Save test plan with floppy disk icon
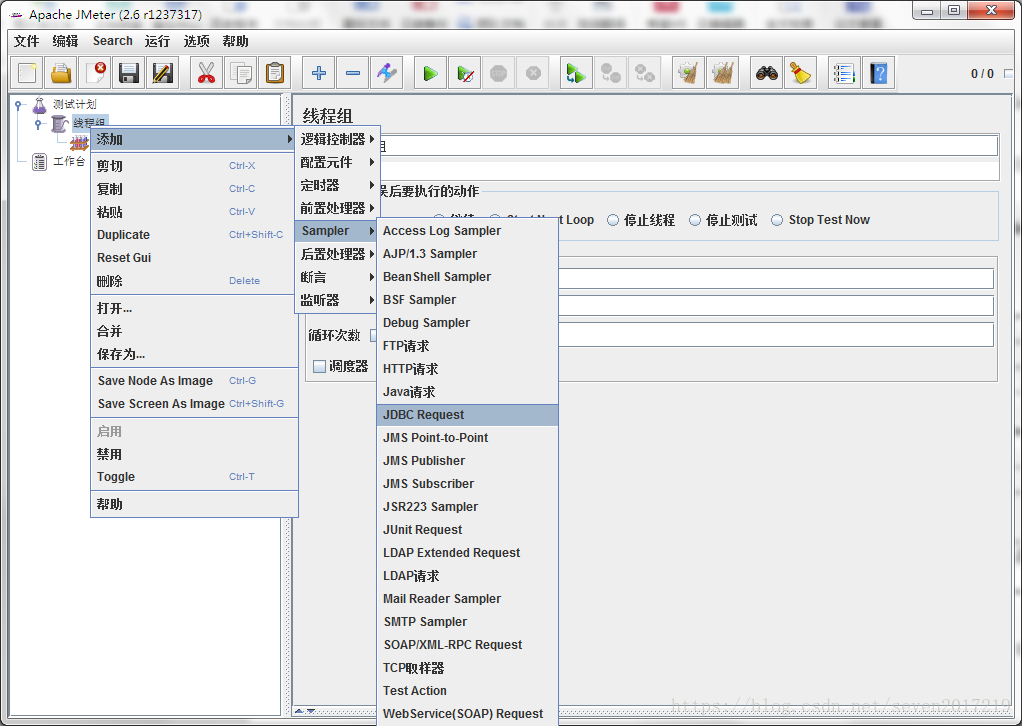 pyautogui.click(x=129, y=73)
